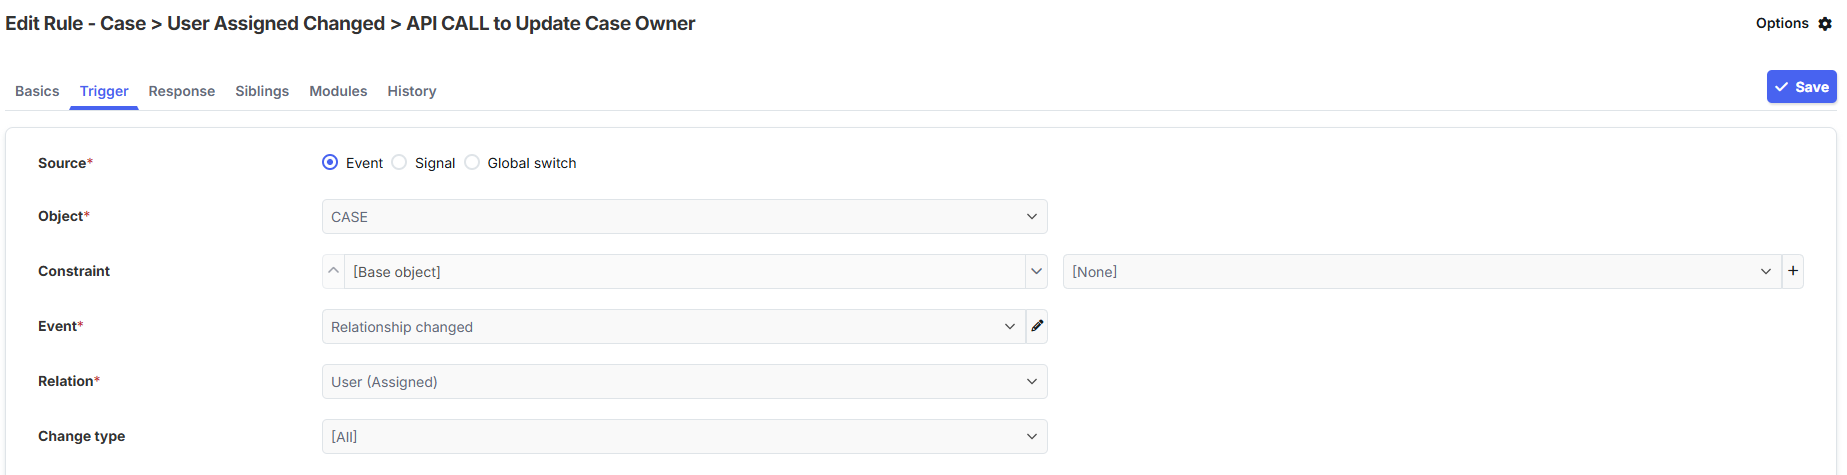Open the None constraint dropdown

[1422, 271]
